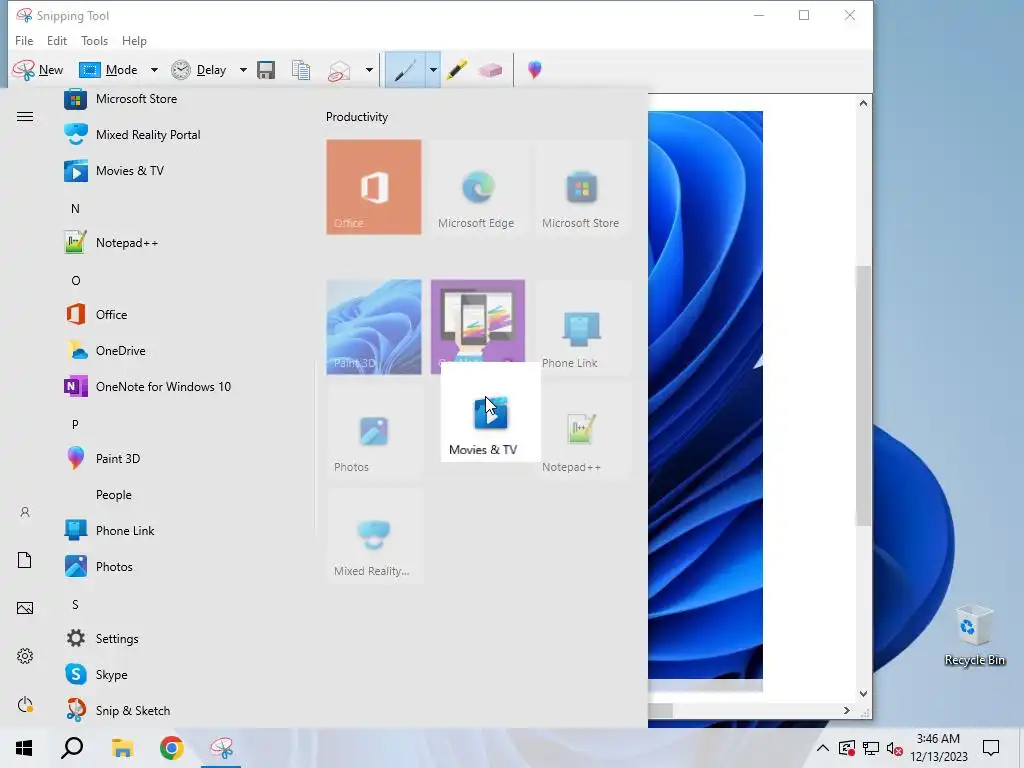This screenshot has width=1024, height=768.
Task: Expand Start menu hamburger navigation
Action: click(x=25, y=117)
